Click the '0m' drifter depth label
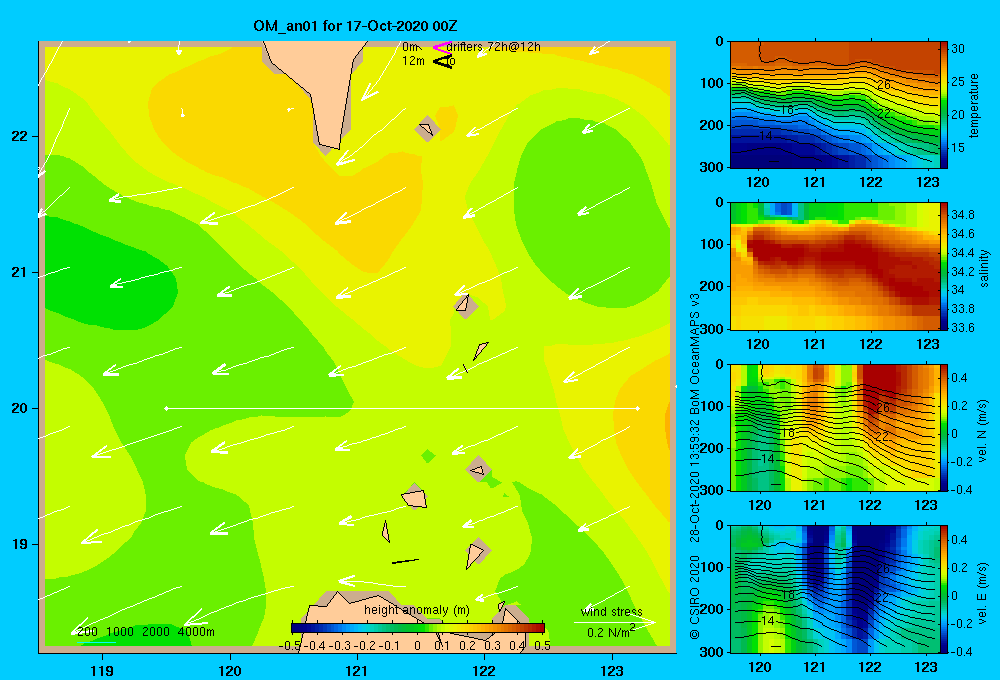This screenshot has width=1000, height=680. 410,47
